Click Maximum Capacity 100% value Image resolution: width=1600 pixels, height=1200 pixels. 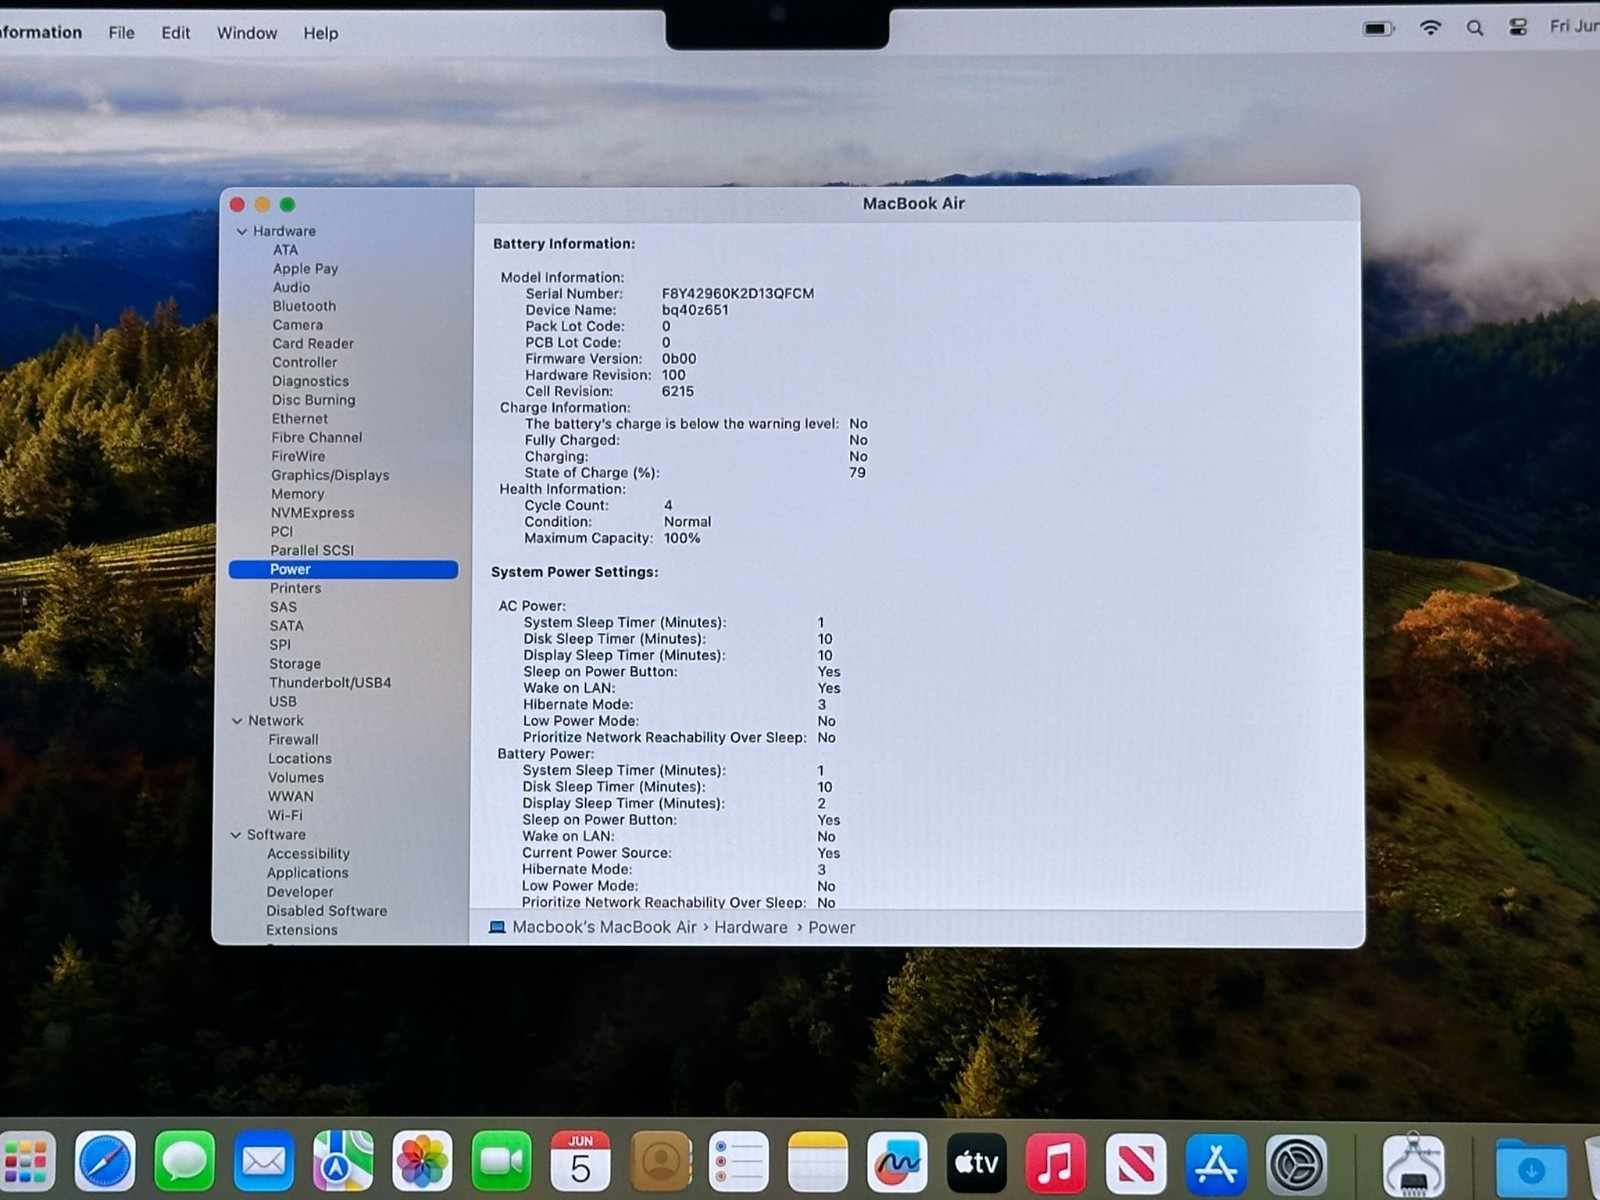tap(682, 538)
